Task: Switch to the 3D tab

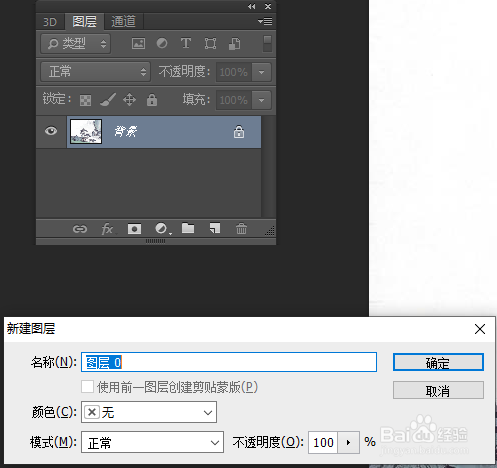Action: pos(50,22)
